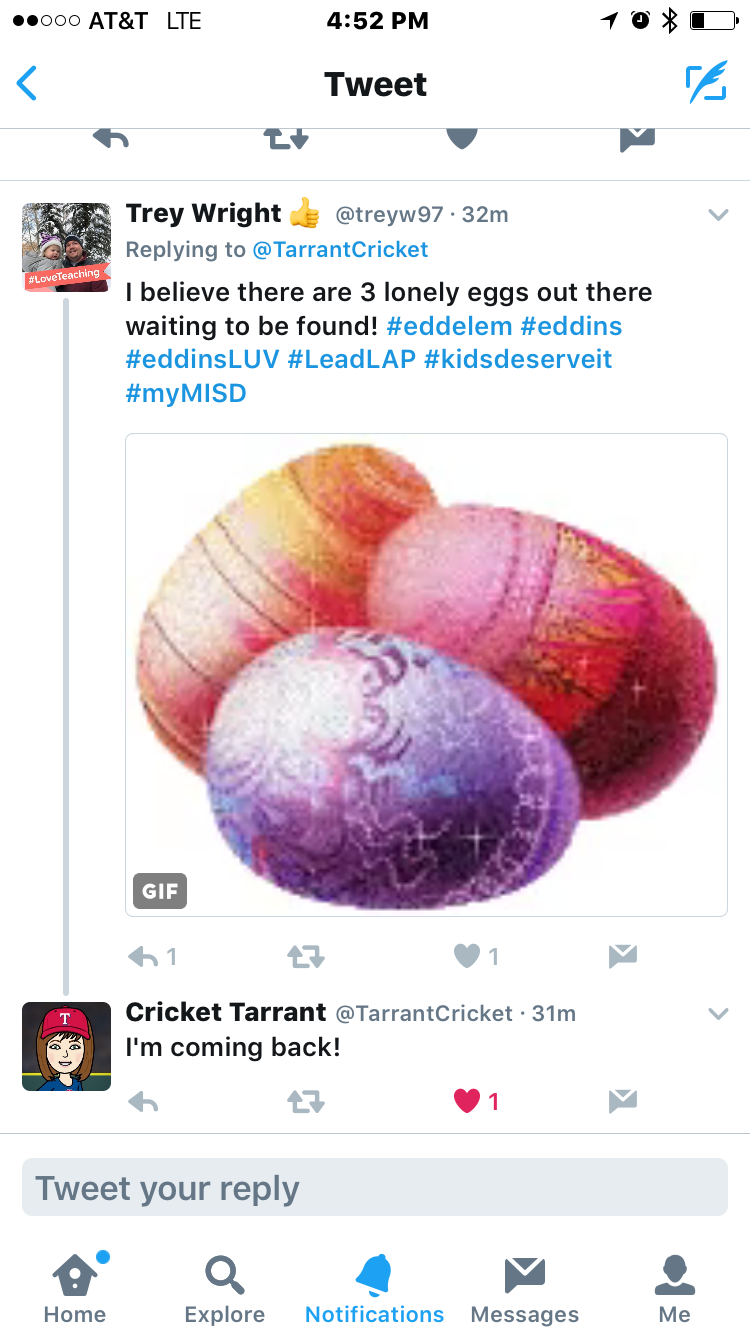Viewport: 750px width, 1334px height.
Task: Go back using the back arrow
Action: 28,84
